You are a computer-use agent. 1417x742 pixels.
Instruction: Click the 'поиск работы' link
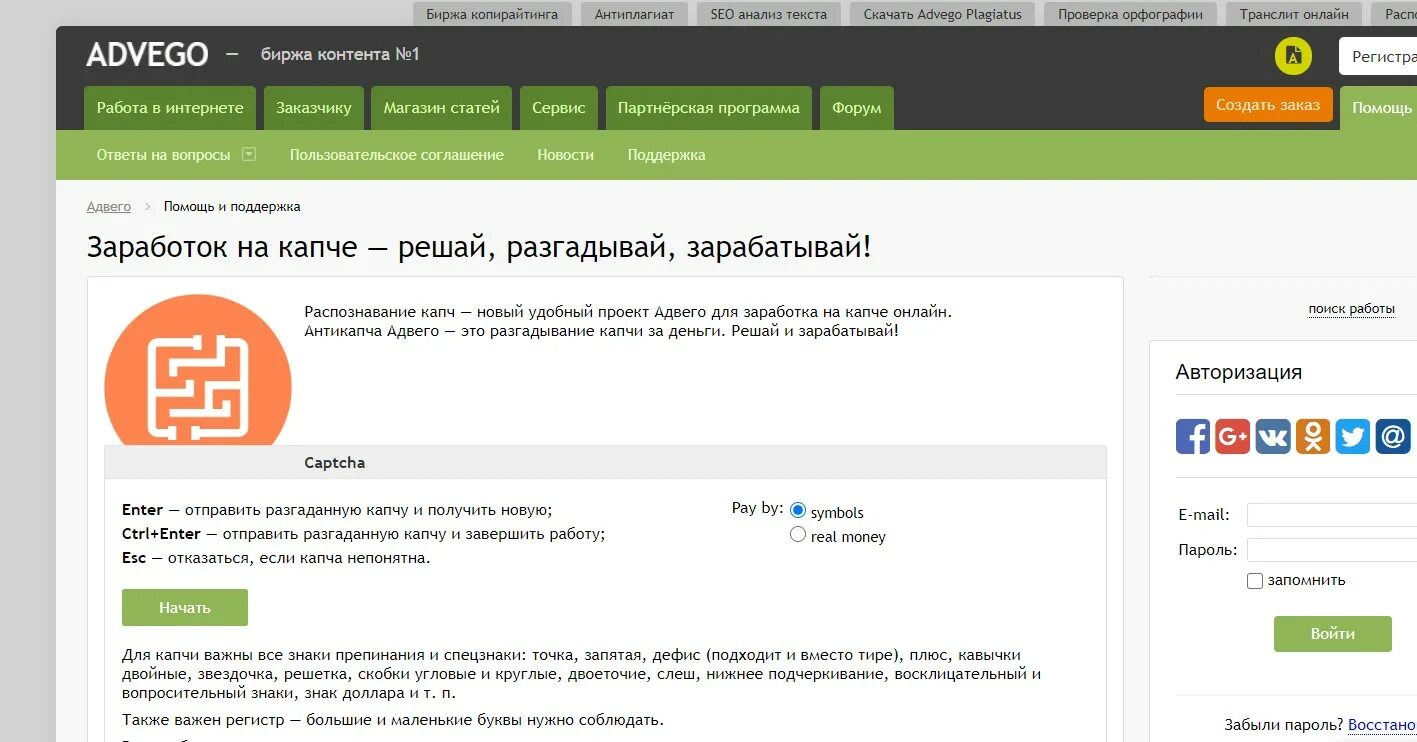(1352, 309)
